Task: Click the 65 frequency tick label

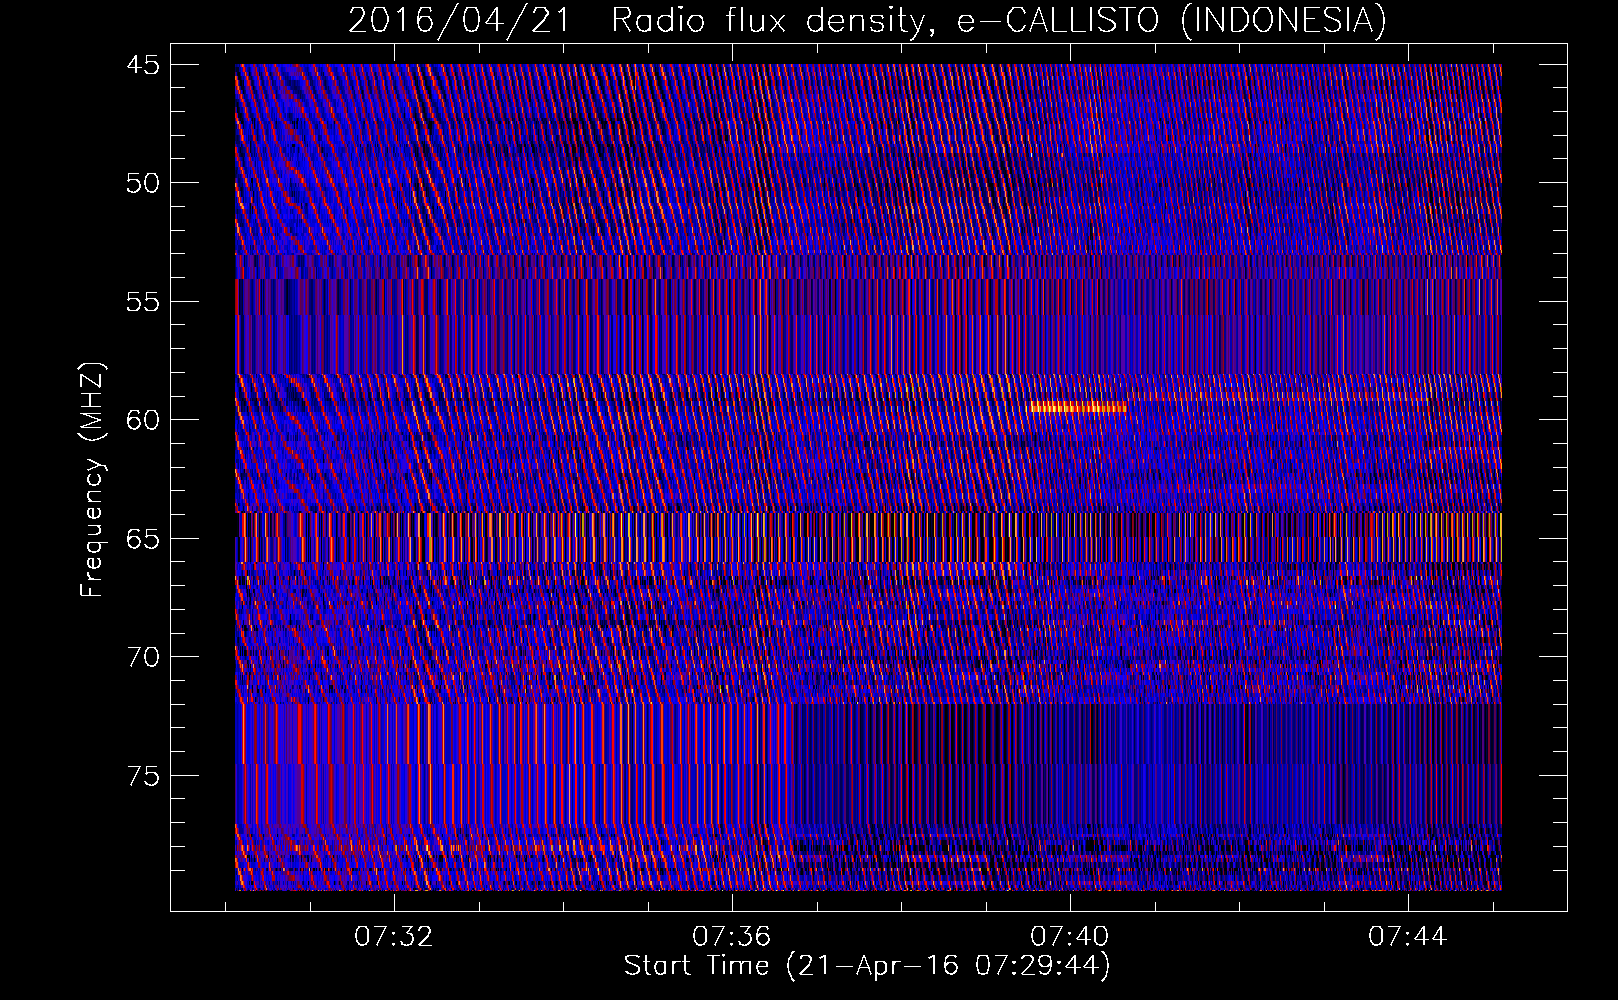Action: pos(142,539)
